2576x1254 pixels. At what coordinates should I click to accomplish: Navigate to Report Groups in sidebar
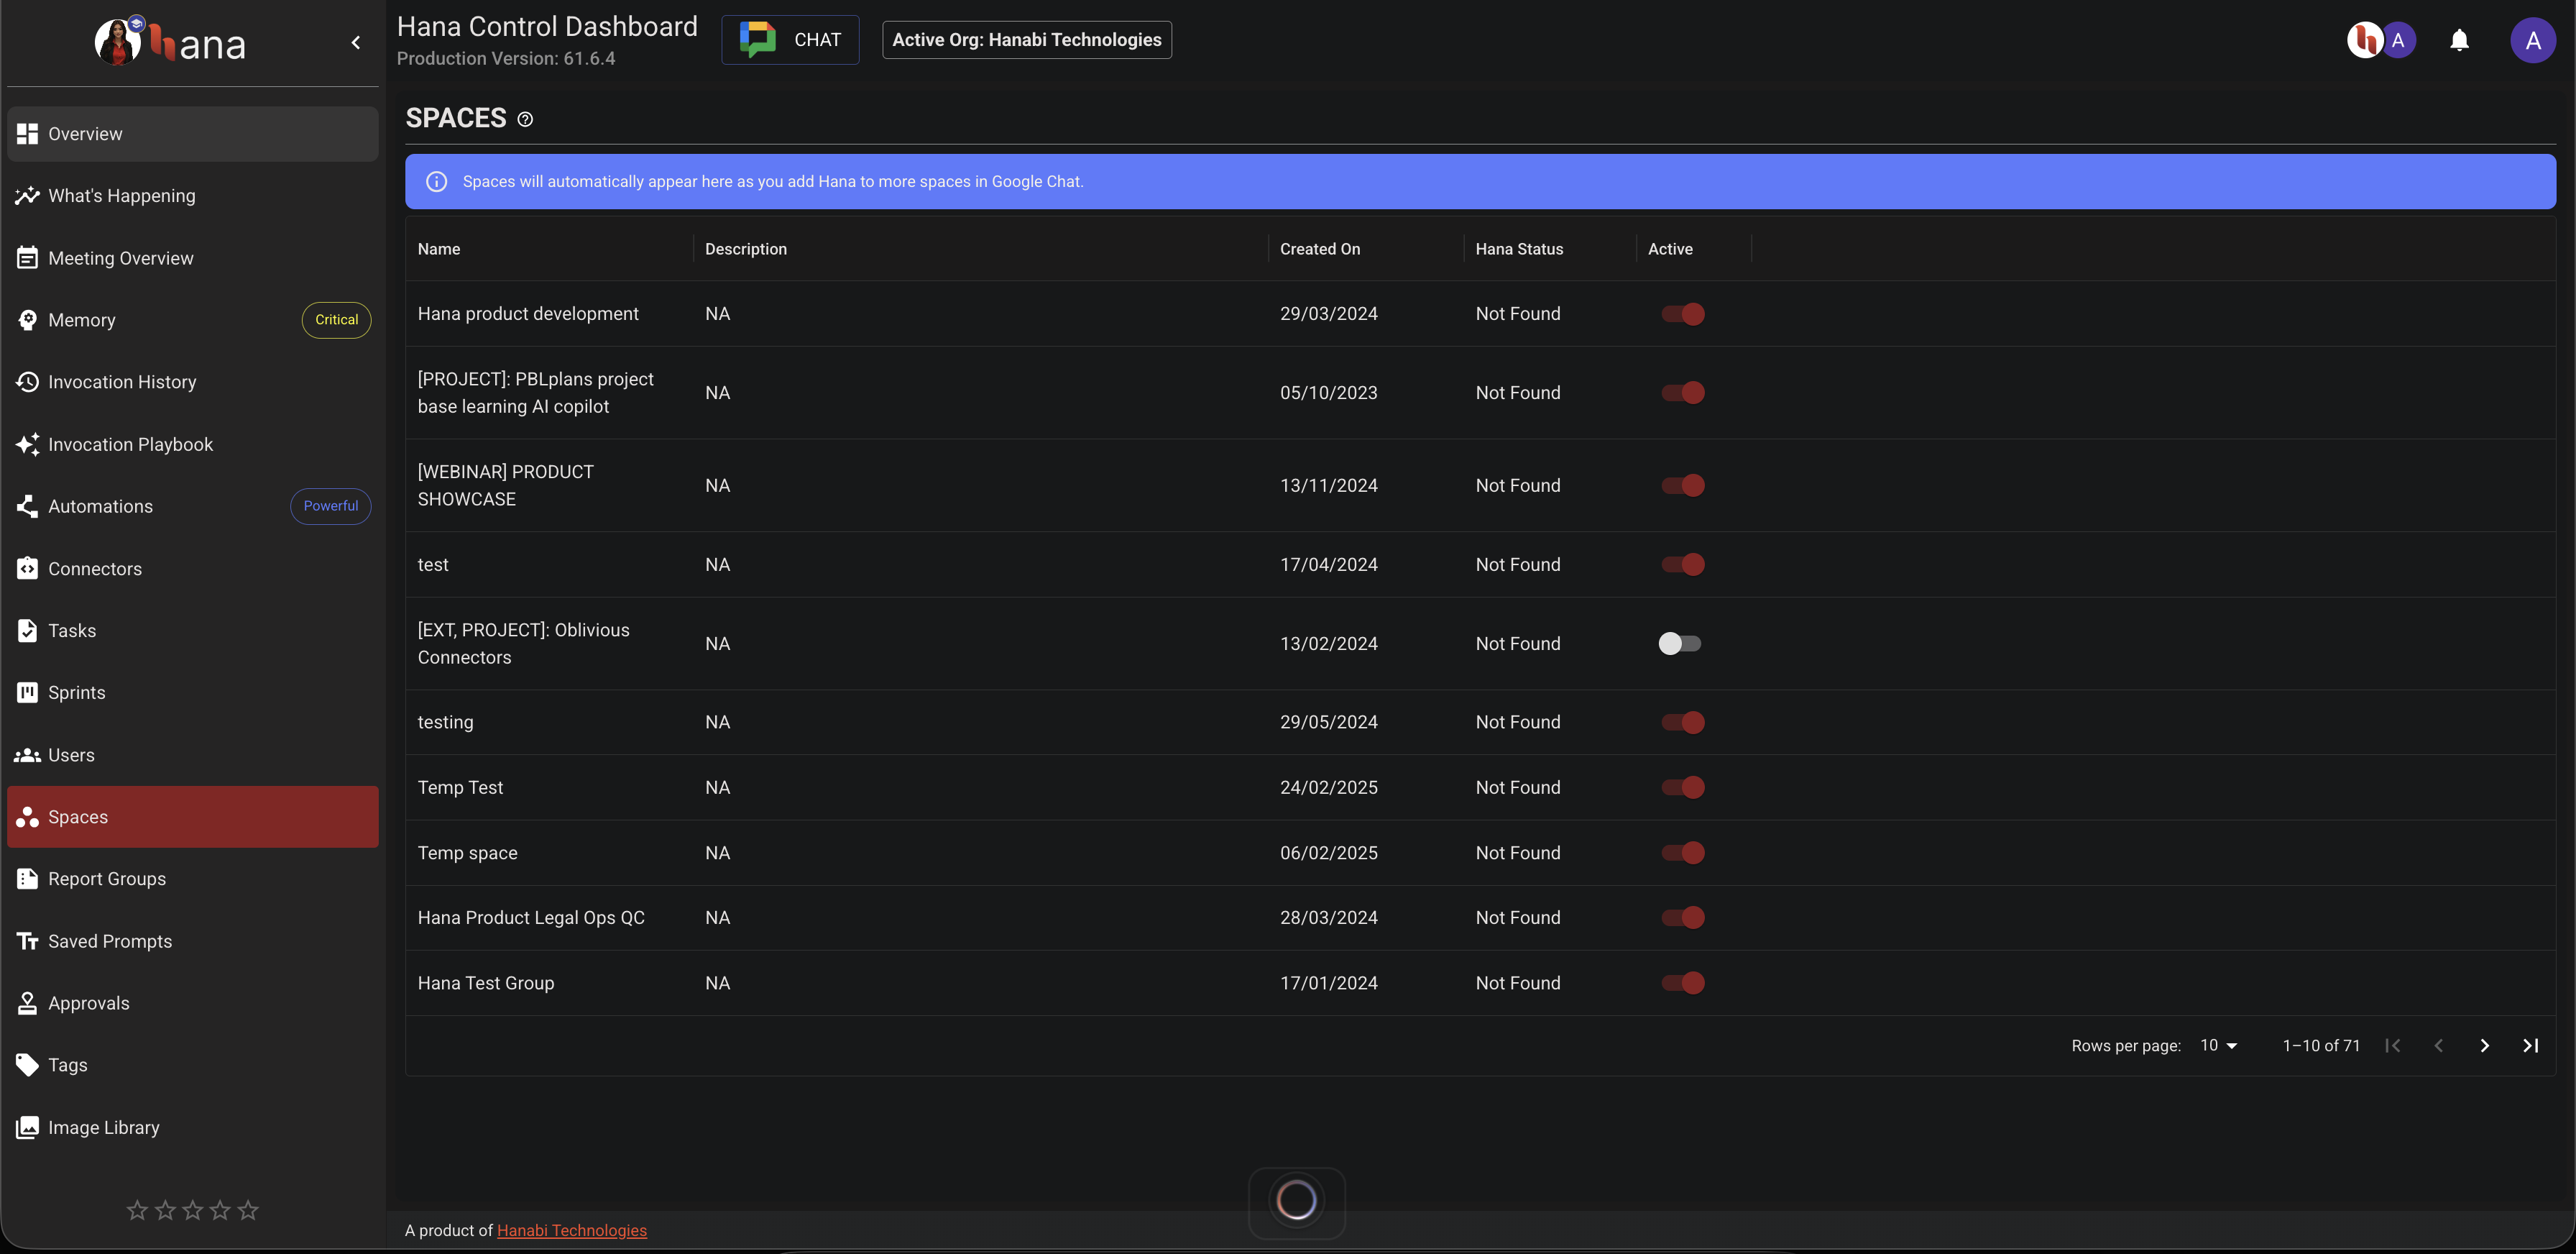tap(107, 879)
